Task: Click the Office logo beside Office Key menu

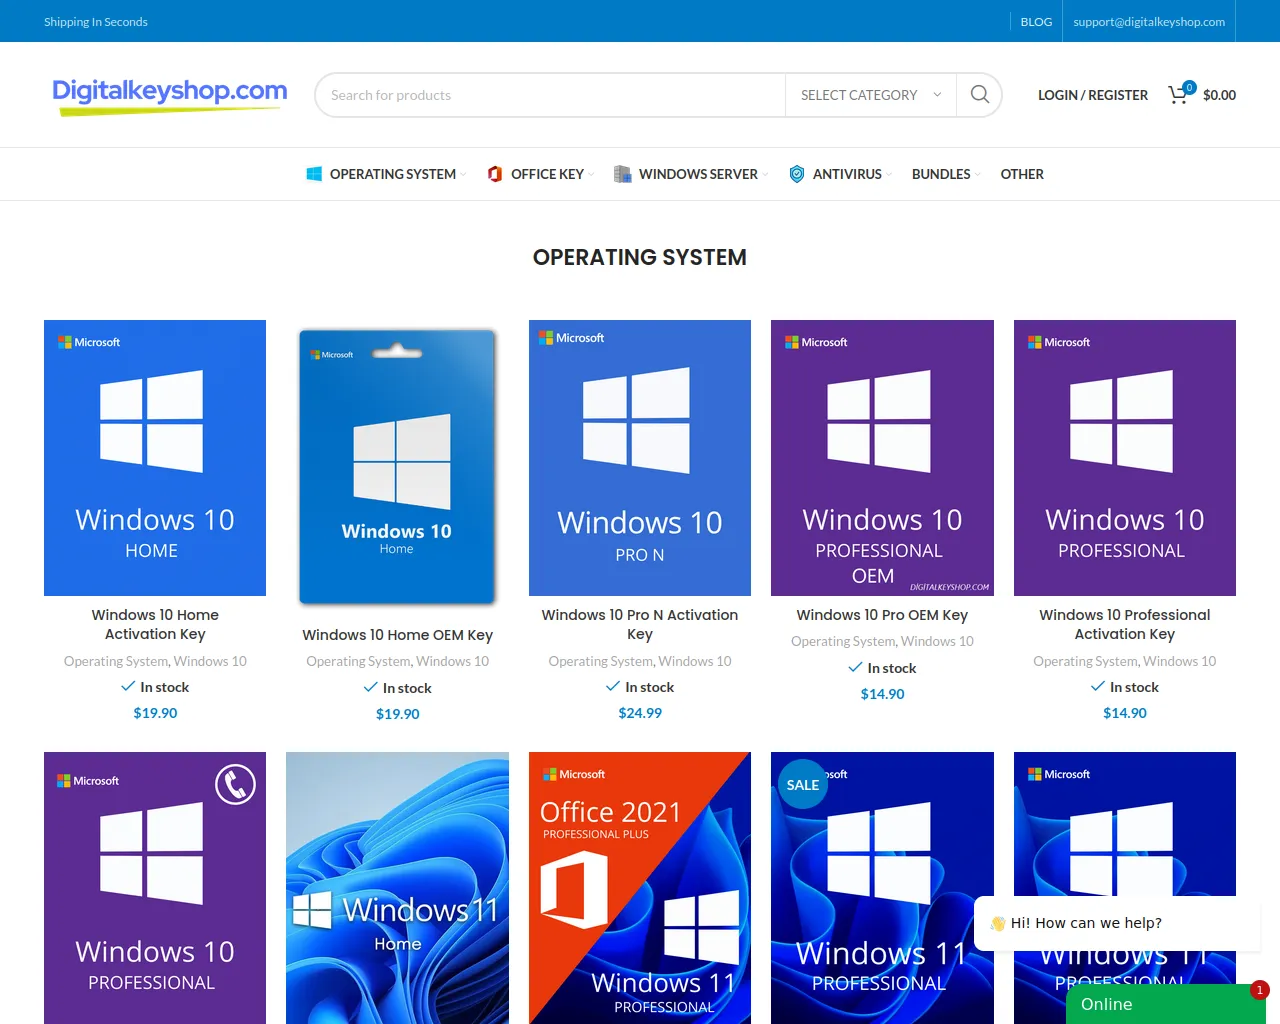Action: [494, 174]
